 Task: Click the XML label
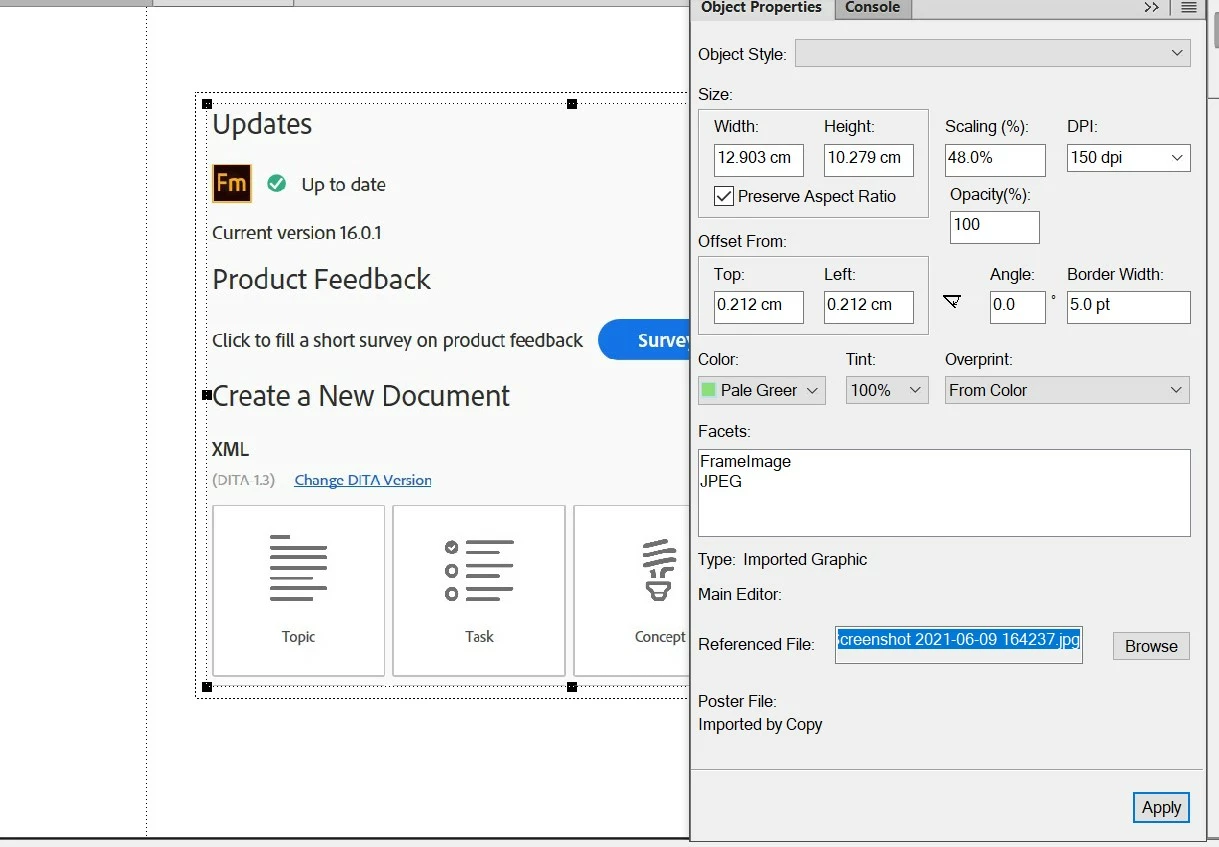(x=231, y=450)
